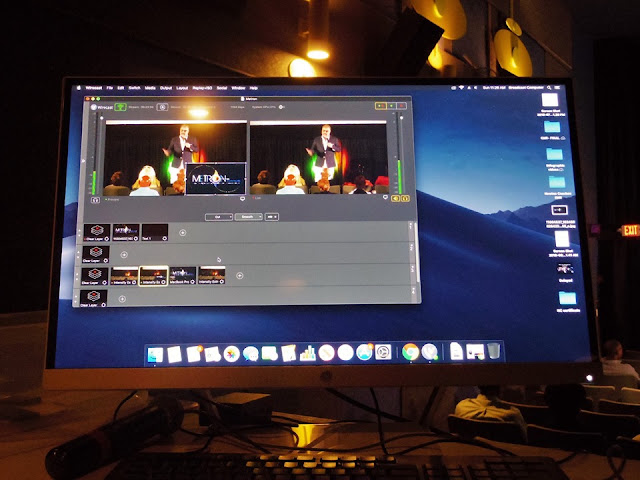Select the MacBook Pro shot in third layer

(182, 276)
